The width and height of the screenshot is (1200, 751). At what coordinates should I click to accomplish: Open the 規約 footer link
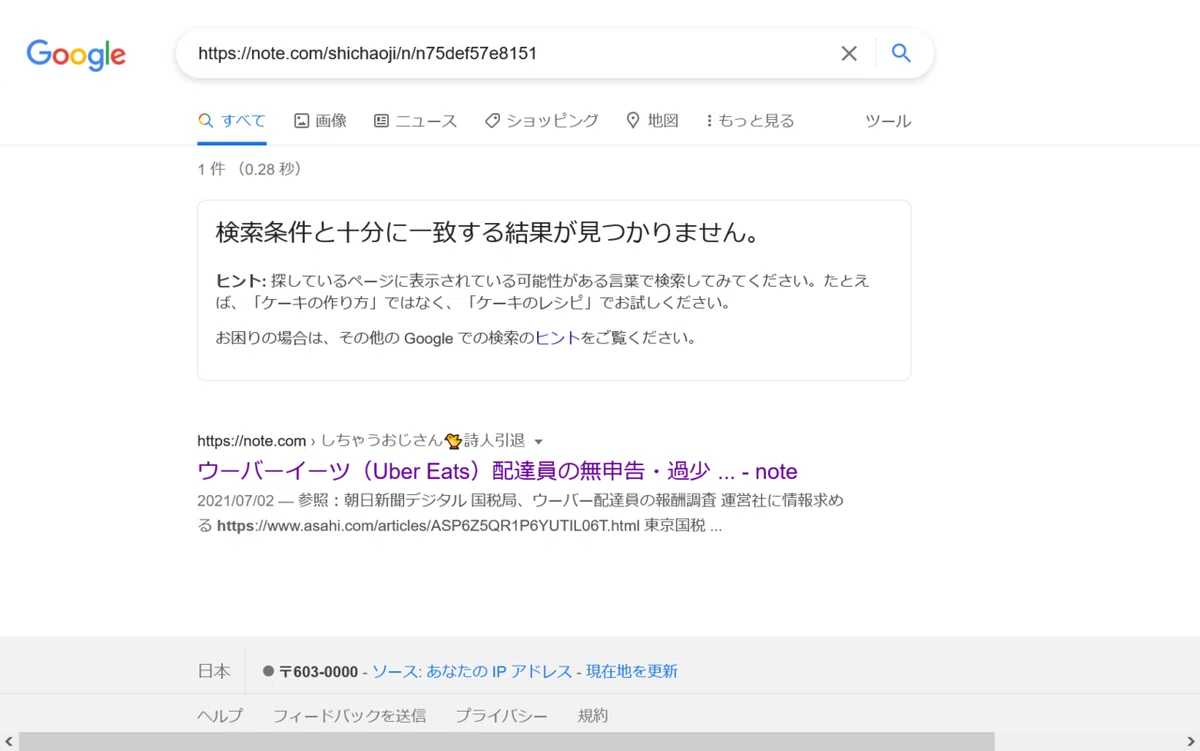[593, 716]
